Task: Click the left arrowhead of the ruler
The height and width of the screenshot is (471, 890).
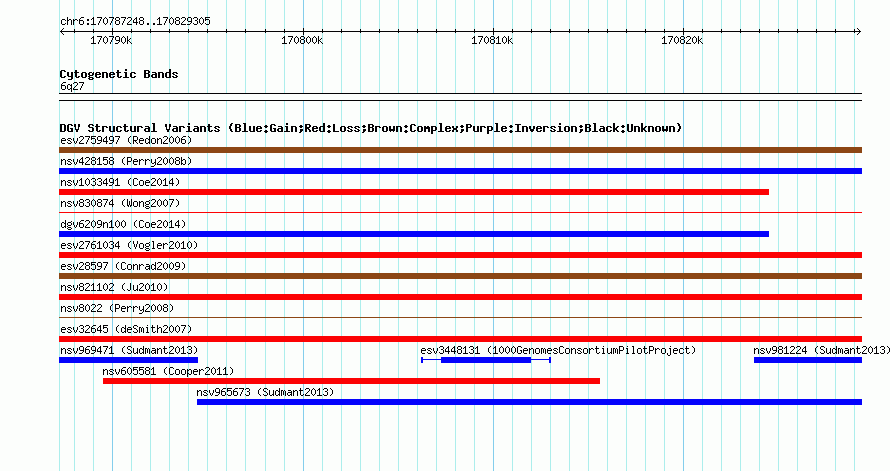Action: tap(62, 32)
